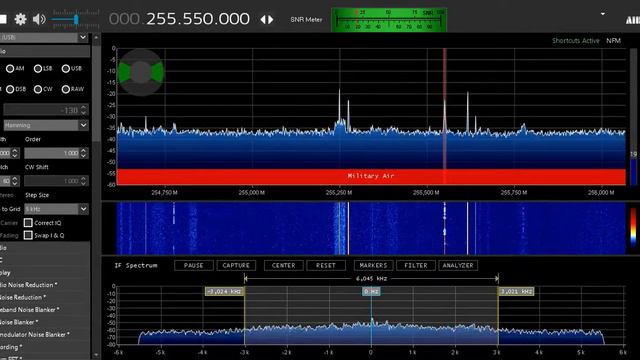Enable the Correct IQ checkbox

coord(28,223)
